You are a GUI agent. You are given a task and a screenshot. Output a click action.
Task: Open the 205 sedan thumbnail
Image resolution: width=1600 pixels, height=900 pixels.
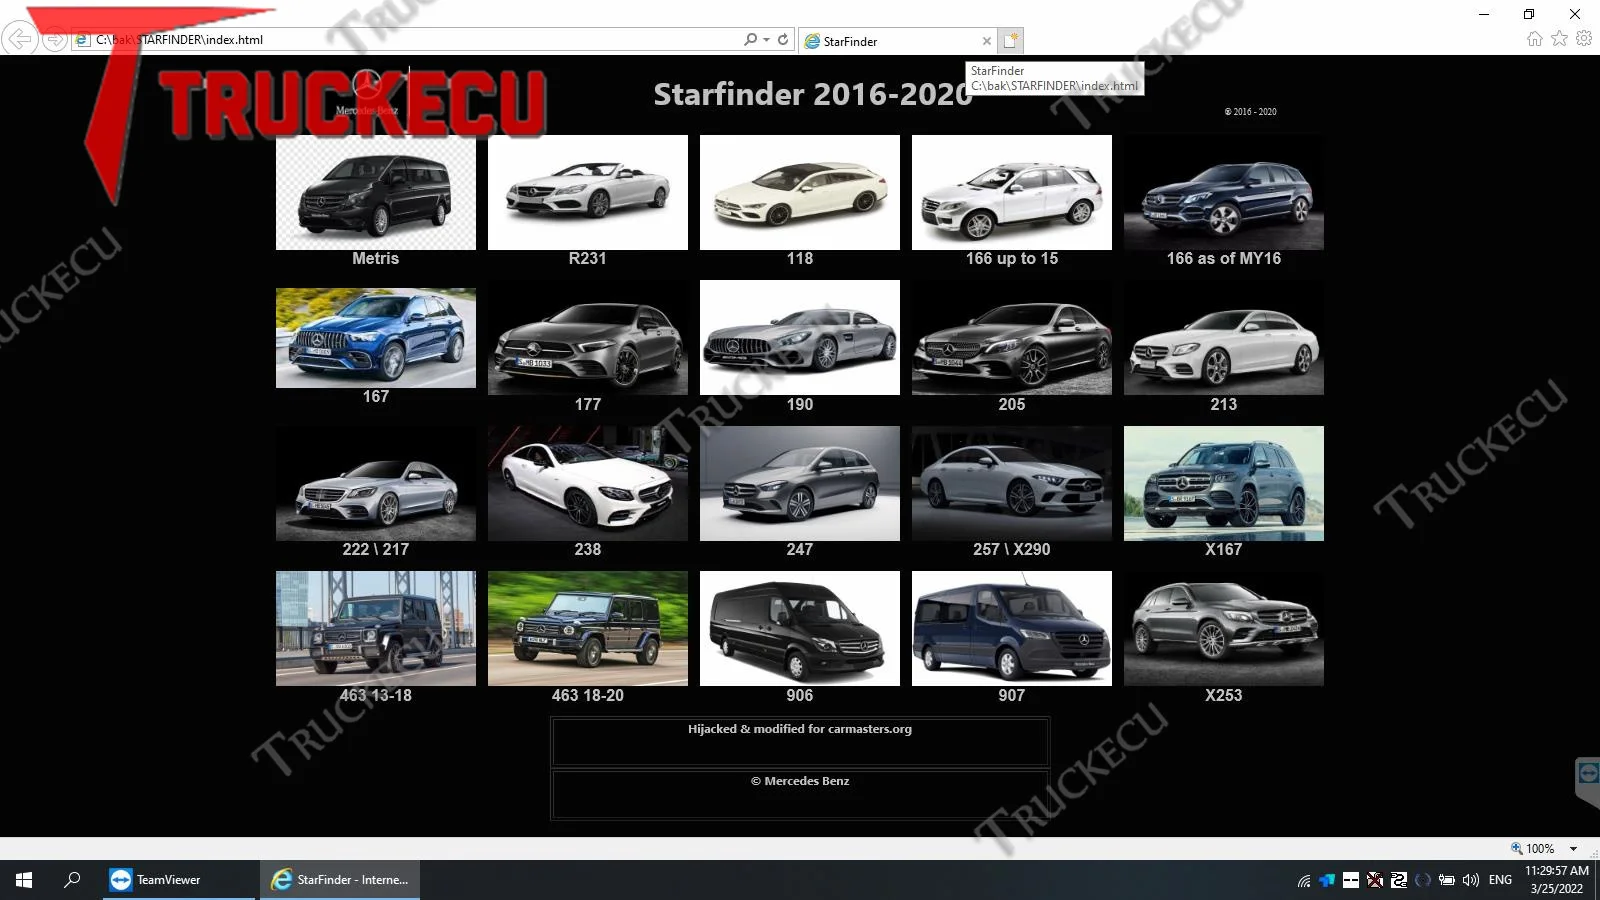(1012, 337)
